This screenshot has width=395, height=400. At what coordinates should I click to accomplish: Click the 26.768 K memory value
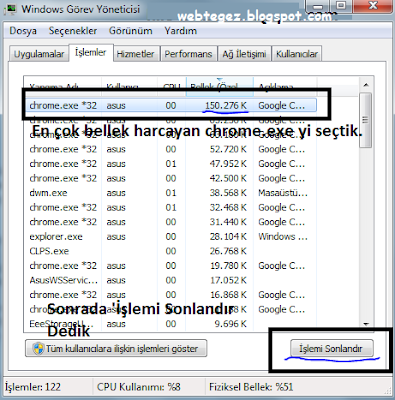(228, 251)
